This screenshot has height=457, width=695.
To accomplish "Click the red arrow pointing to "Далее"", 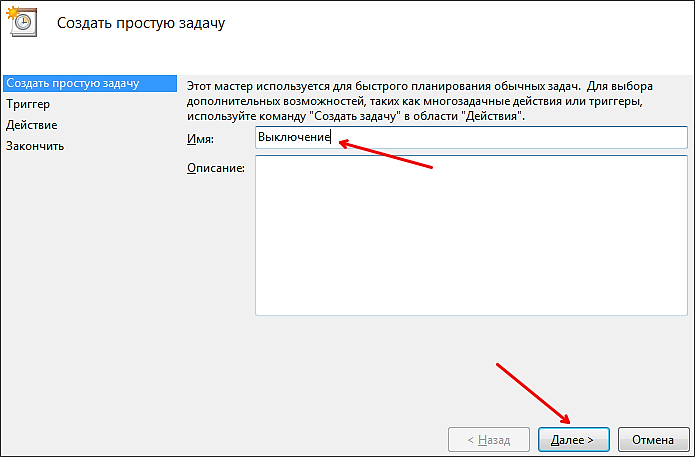I will click(535, 392).
